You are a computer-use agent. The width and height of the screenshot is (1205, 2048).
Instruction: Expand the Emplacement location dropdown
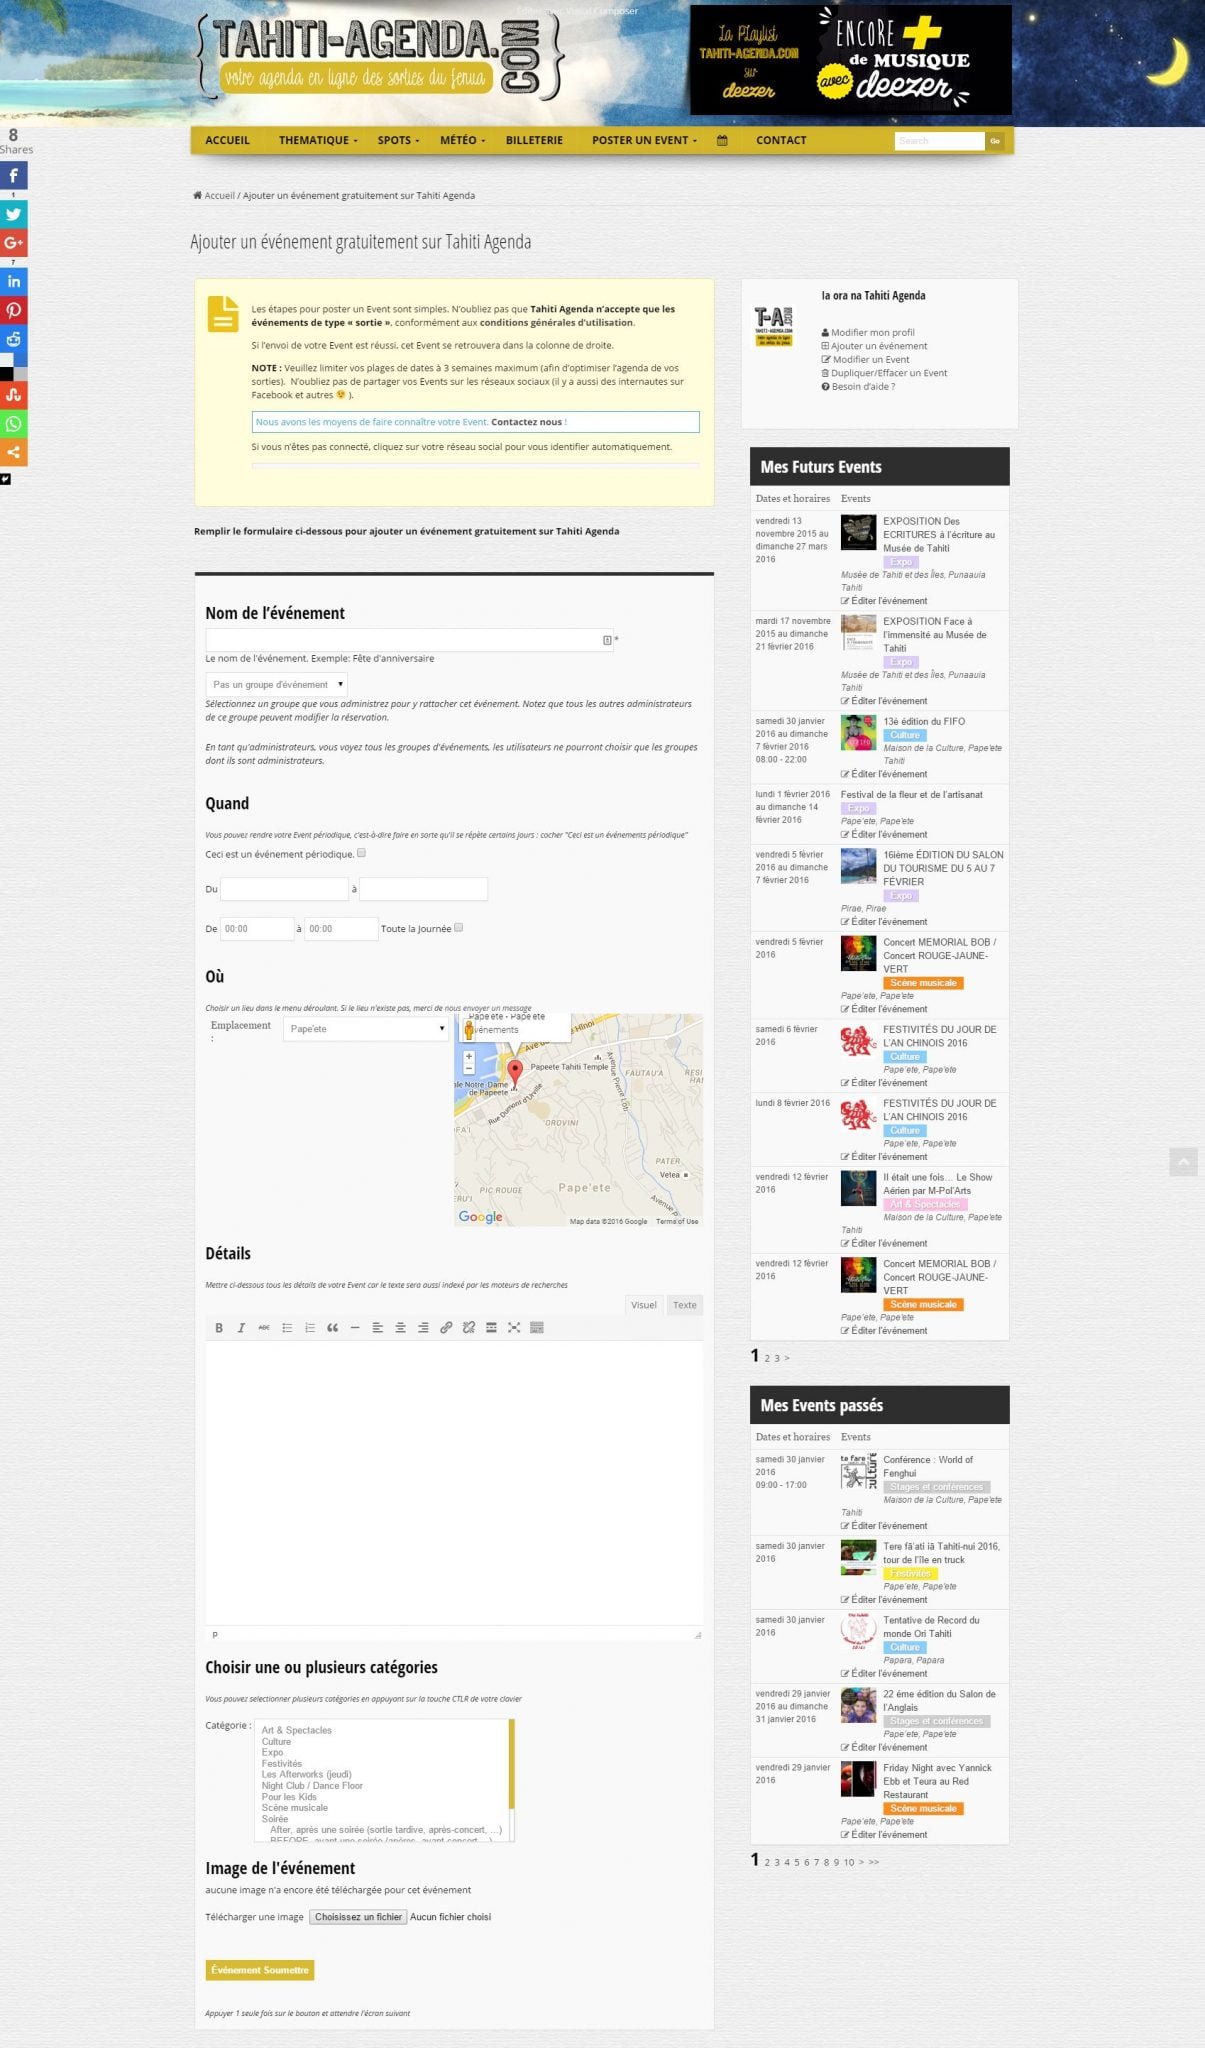pos(366,1029)
